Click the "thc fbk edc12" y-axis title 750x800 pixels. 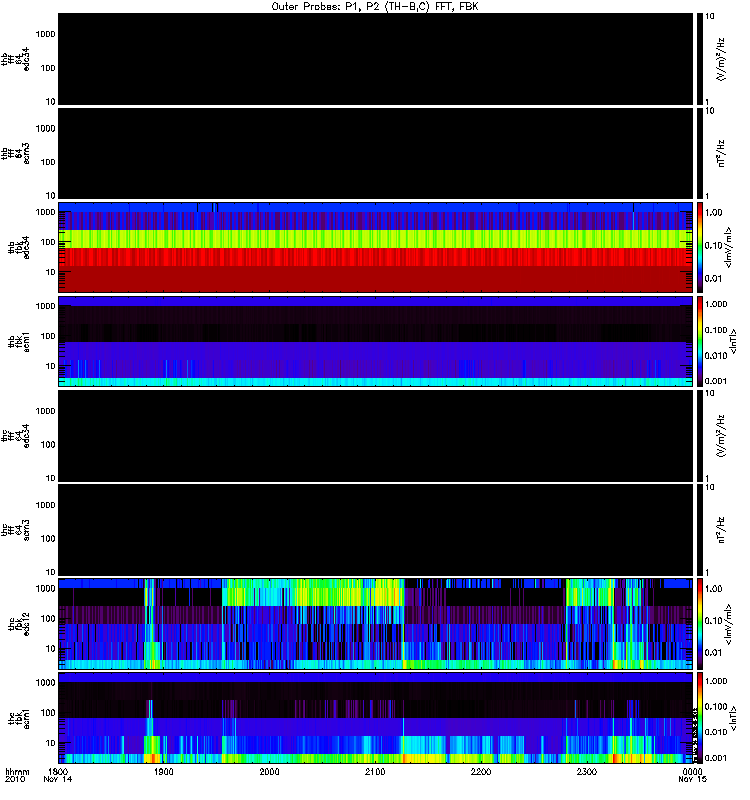coord(19,624)
